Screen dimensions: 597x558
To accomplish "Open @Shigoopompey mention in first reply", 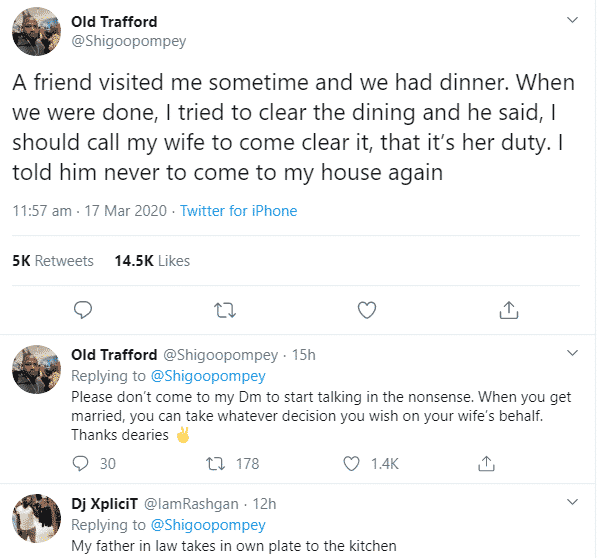I will [x=208, y=376].
